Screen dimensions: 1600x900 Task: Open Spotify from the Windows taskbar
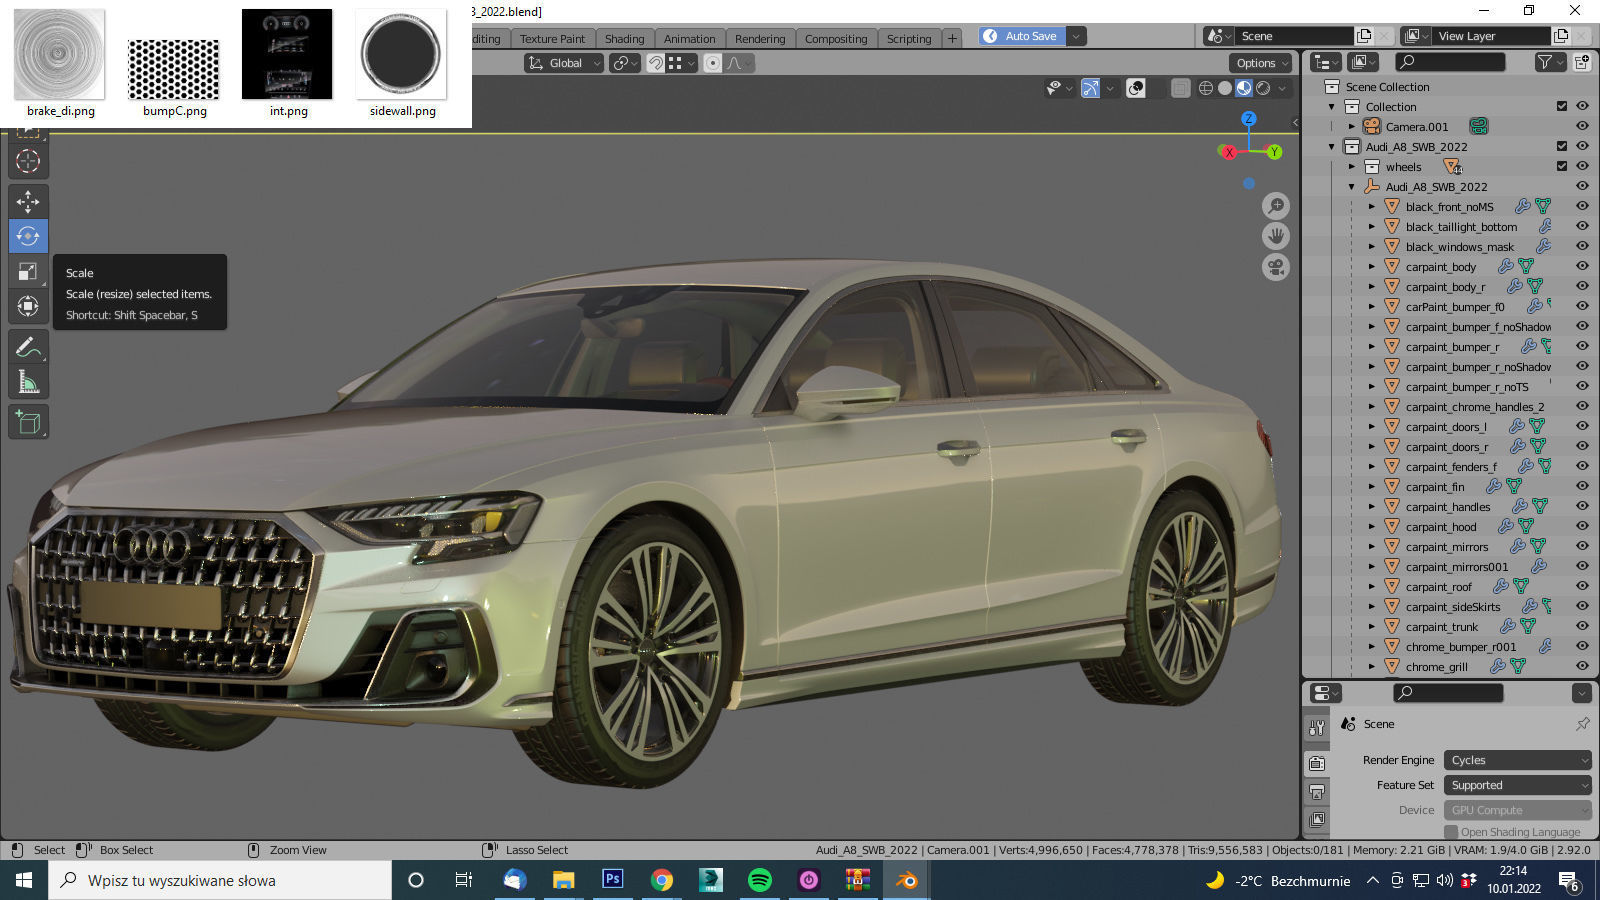click(759, 880)
